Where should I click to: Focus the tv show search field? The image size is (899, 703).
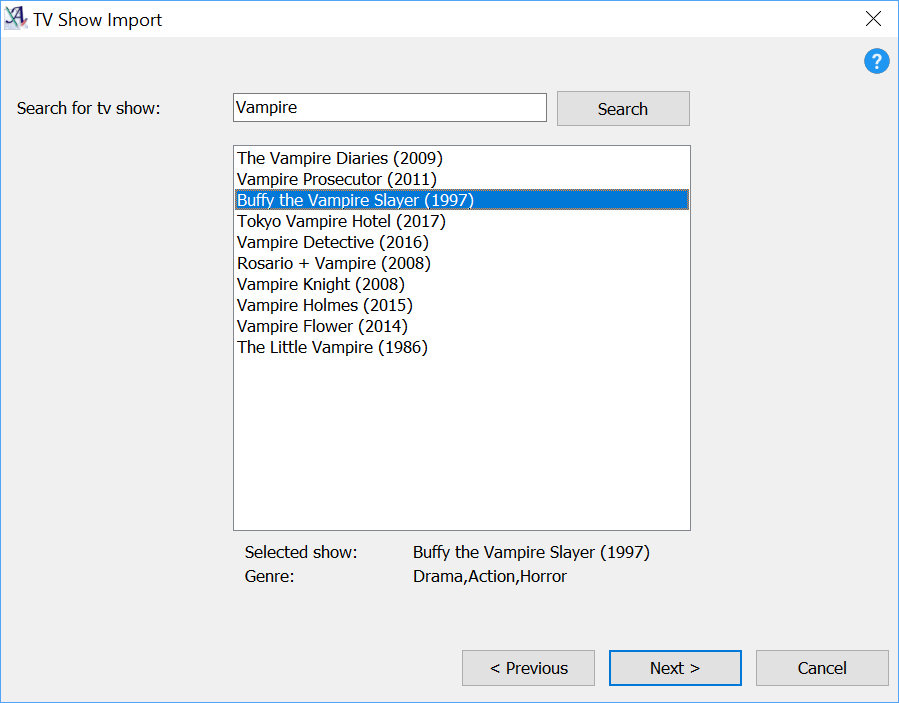(x=390, y=108)
